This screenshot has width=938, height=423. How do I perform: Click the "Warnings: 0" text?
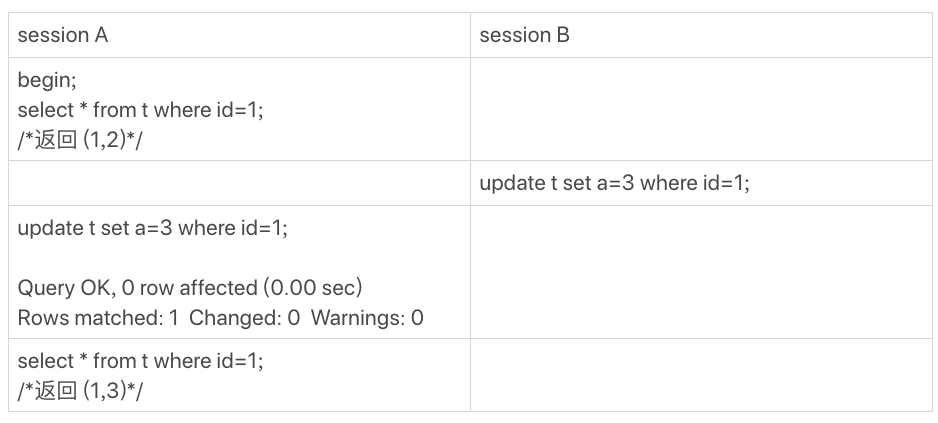[367, 318]
